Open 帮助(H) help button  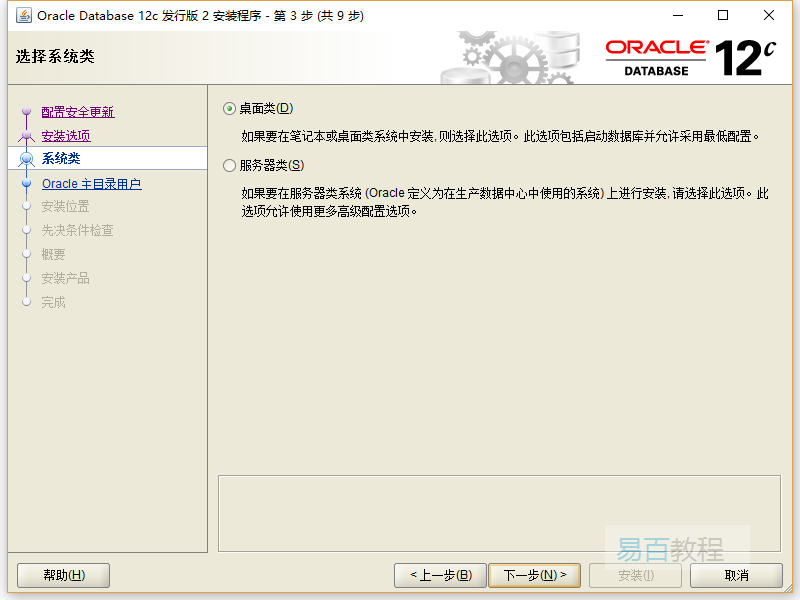(x=64, y=575)
